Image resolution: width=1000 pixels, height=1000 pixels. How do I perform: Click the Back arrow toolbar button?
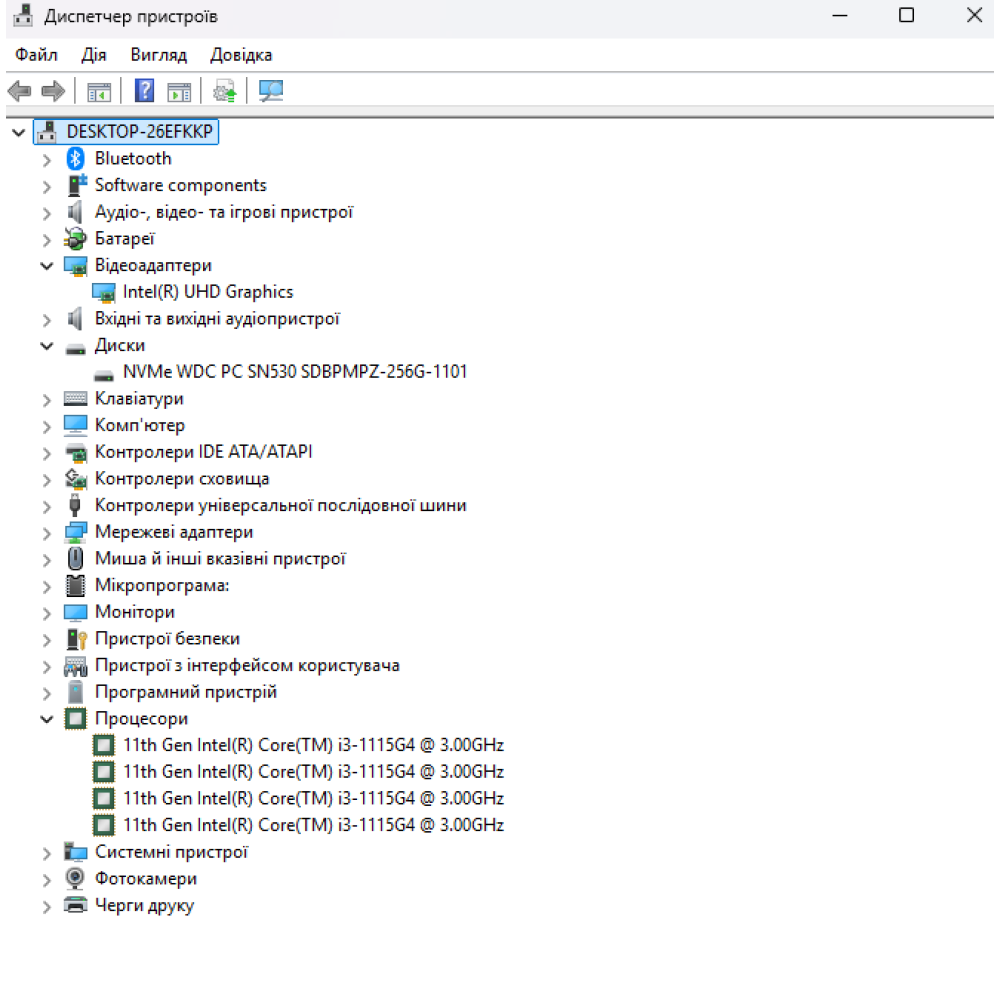[x=19, y=92]
